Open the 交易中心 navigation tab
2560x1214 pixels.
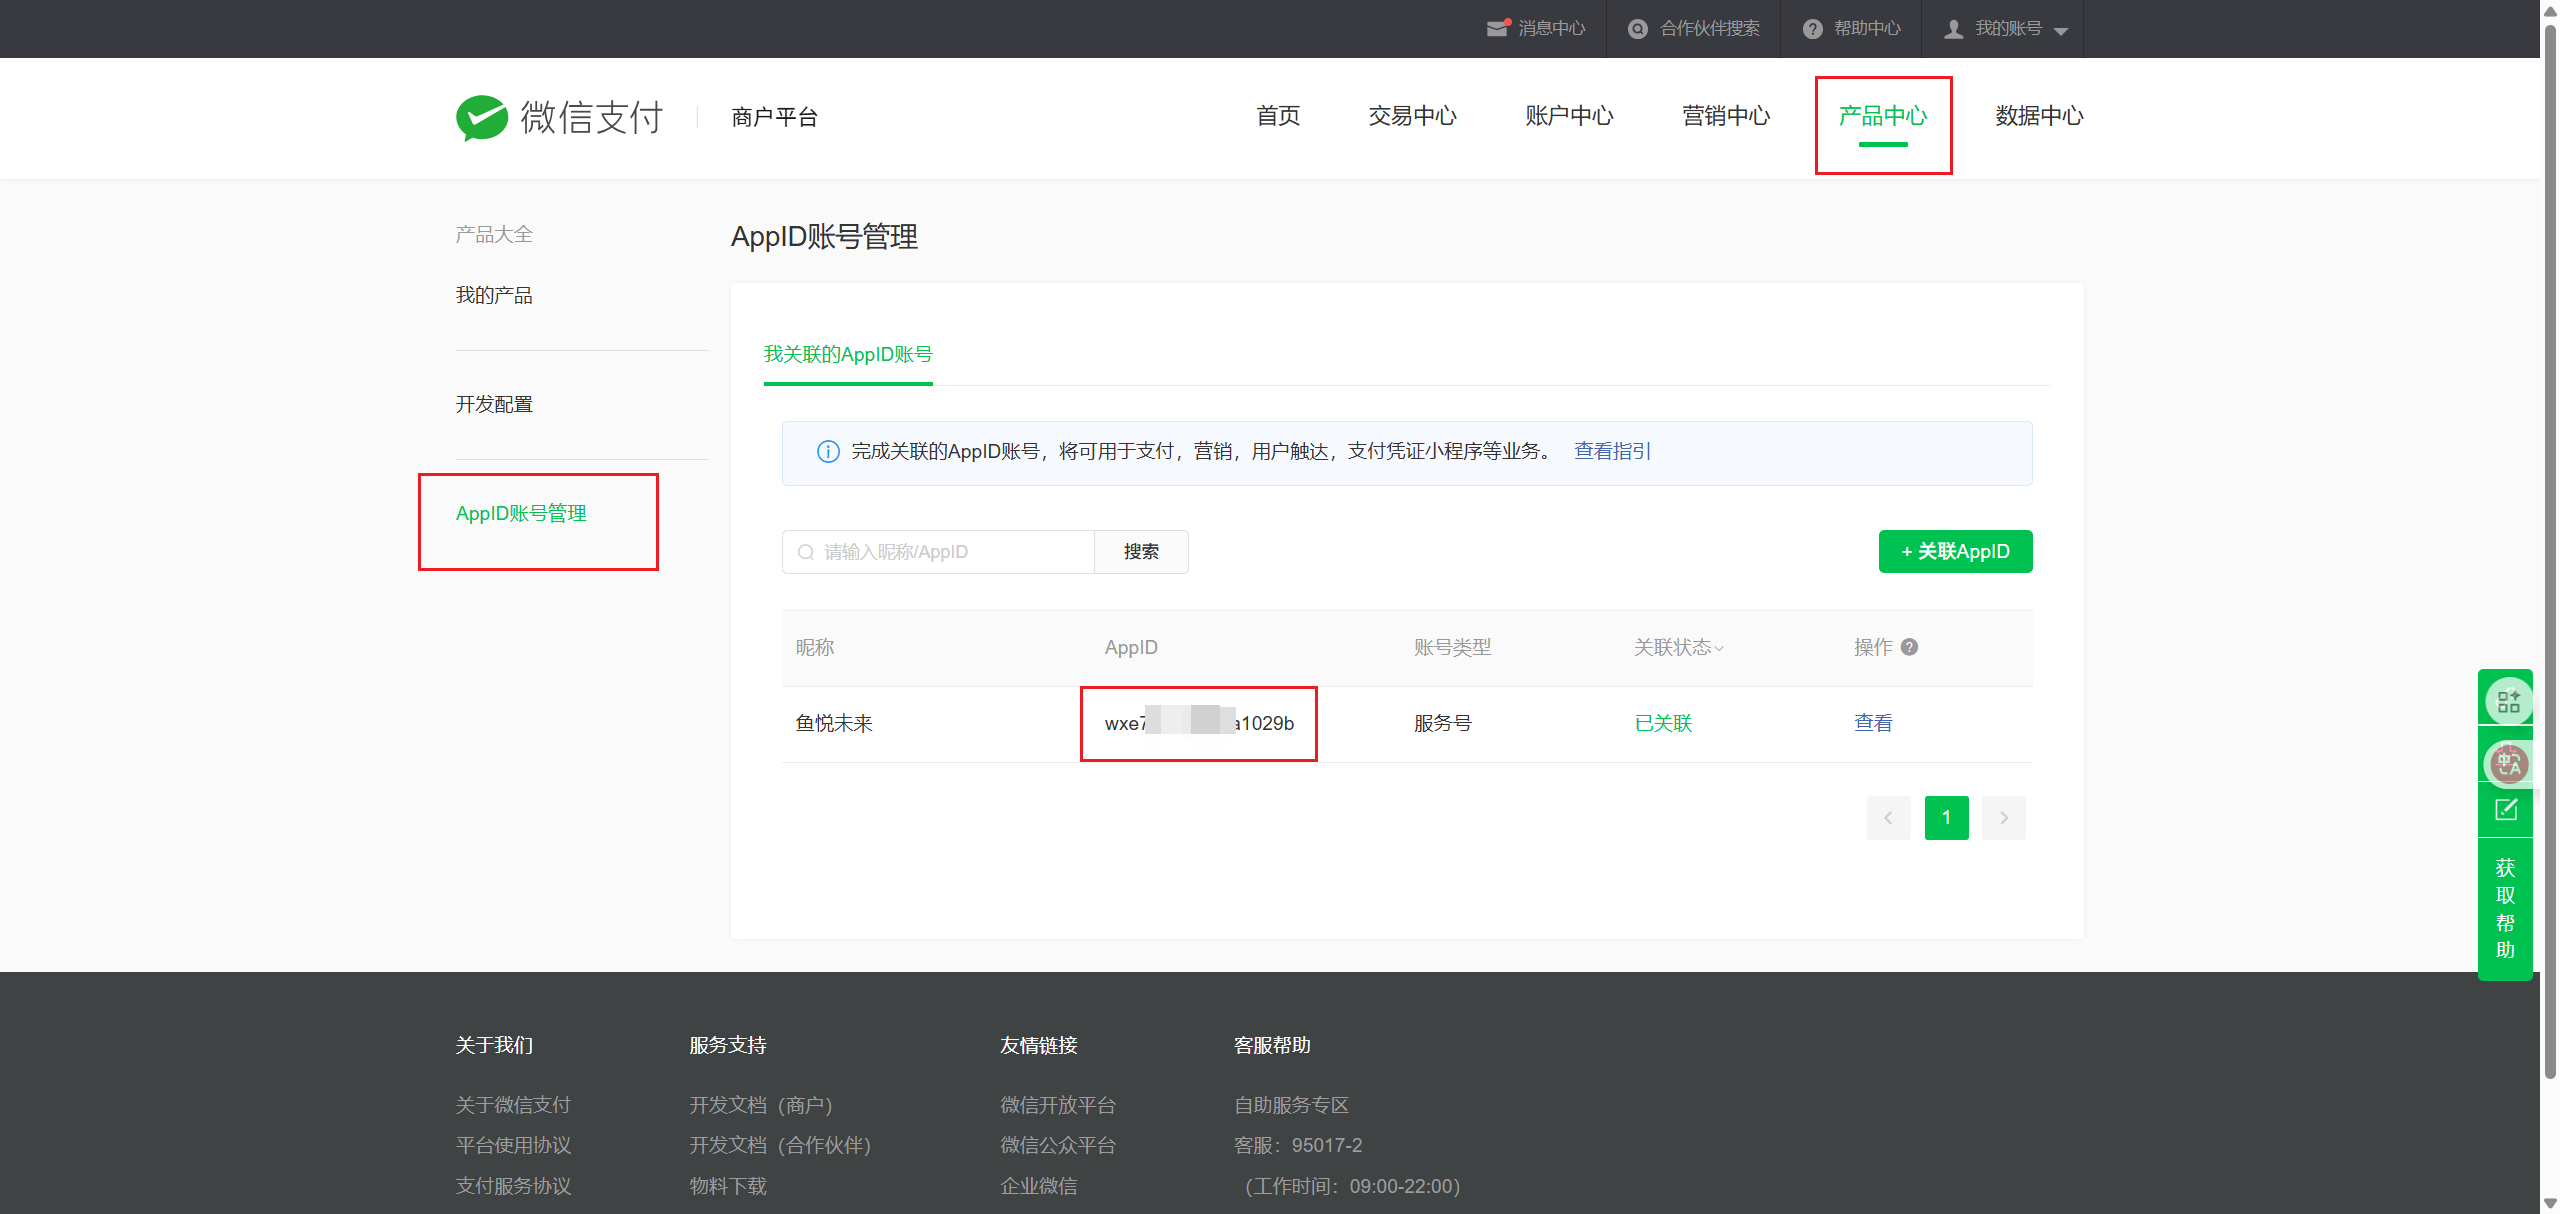1412,116
